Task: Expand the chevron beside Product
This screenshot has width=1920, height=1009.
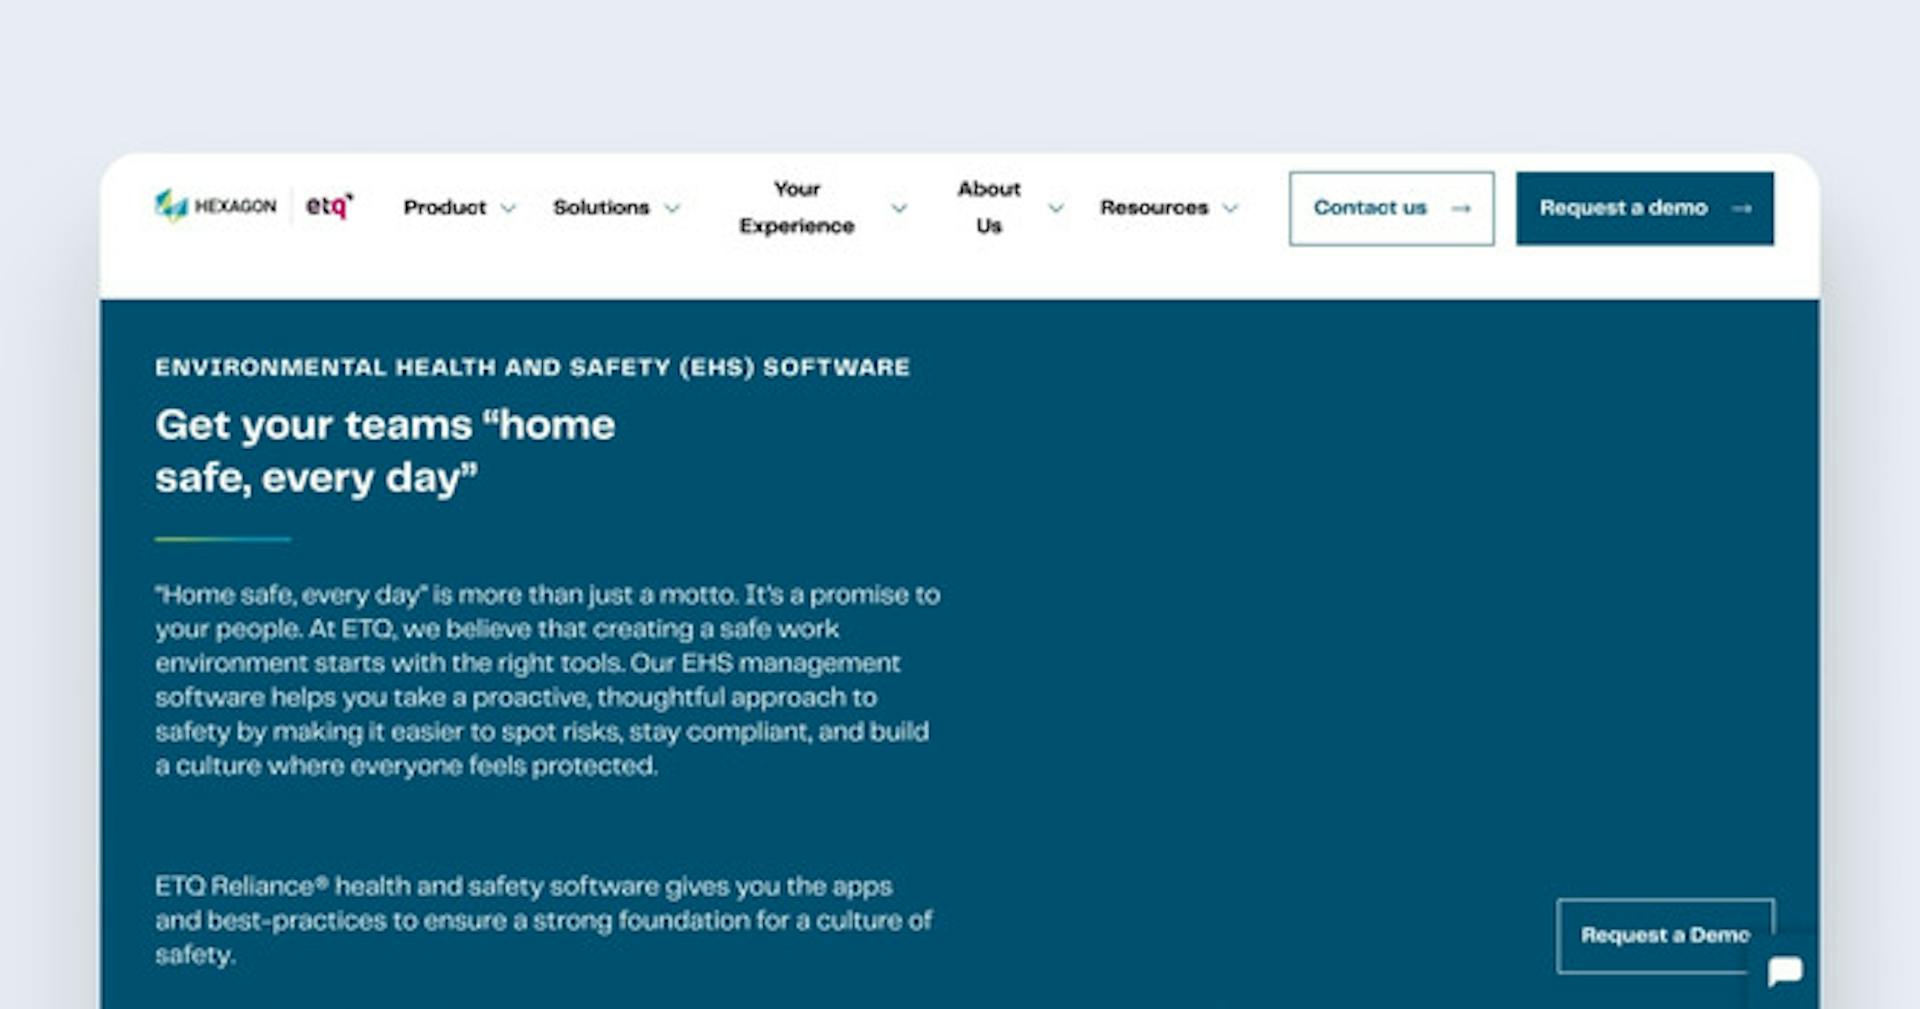Action: (508, 208)
